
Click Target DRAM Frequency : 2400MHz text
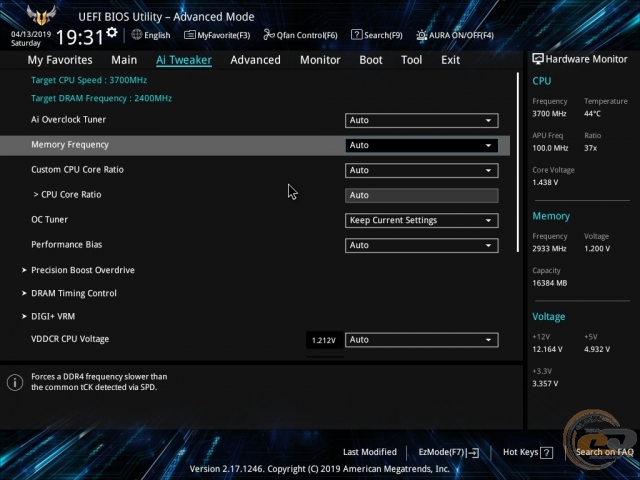coord(101,98)
